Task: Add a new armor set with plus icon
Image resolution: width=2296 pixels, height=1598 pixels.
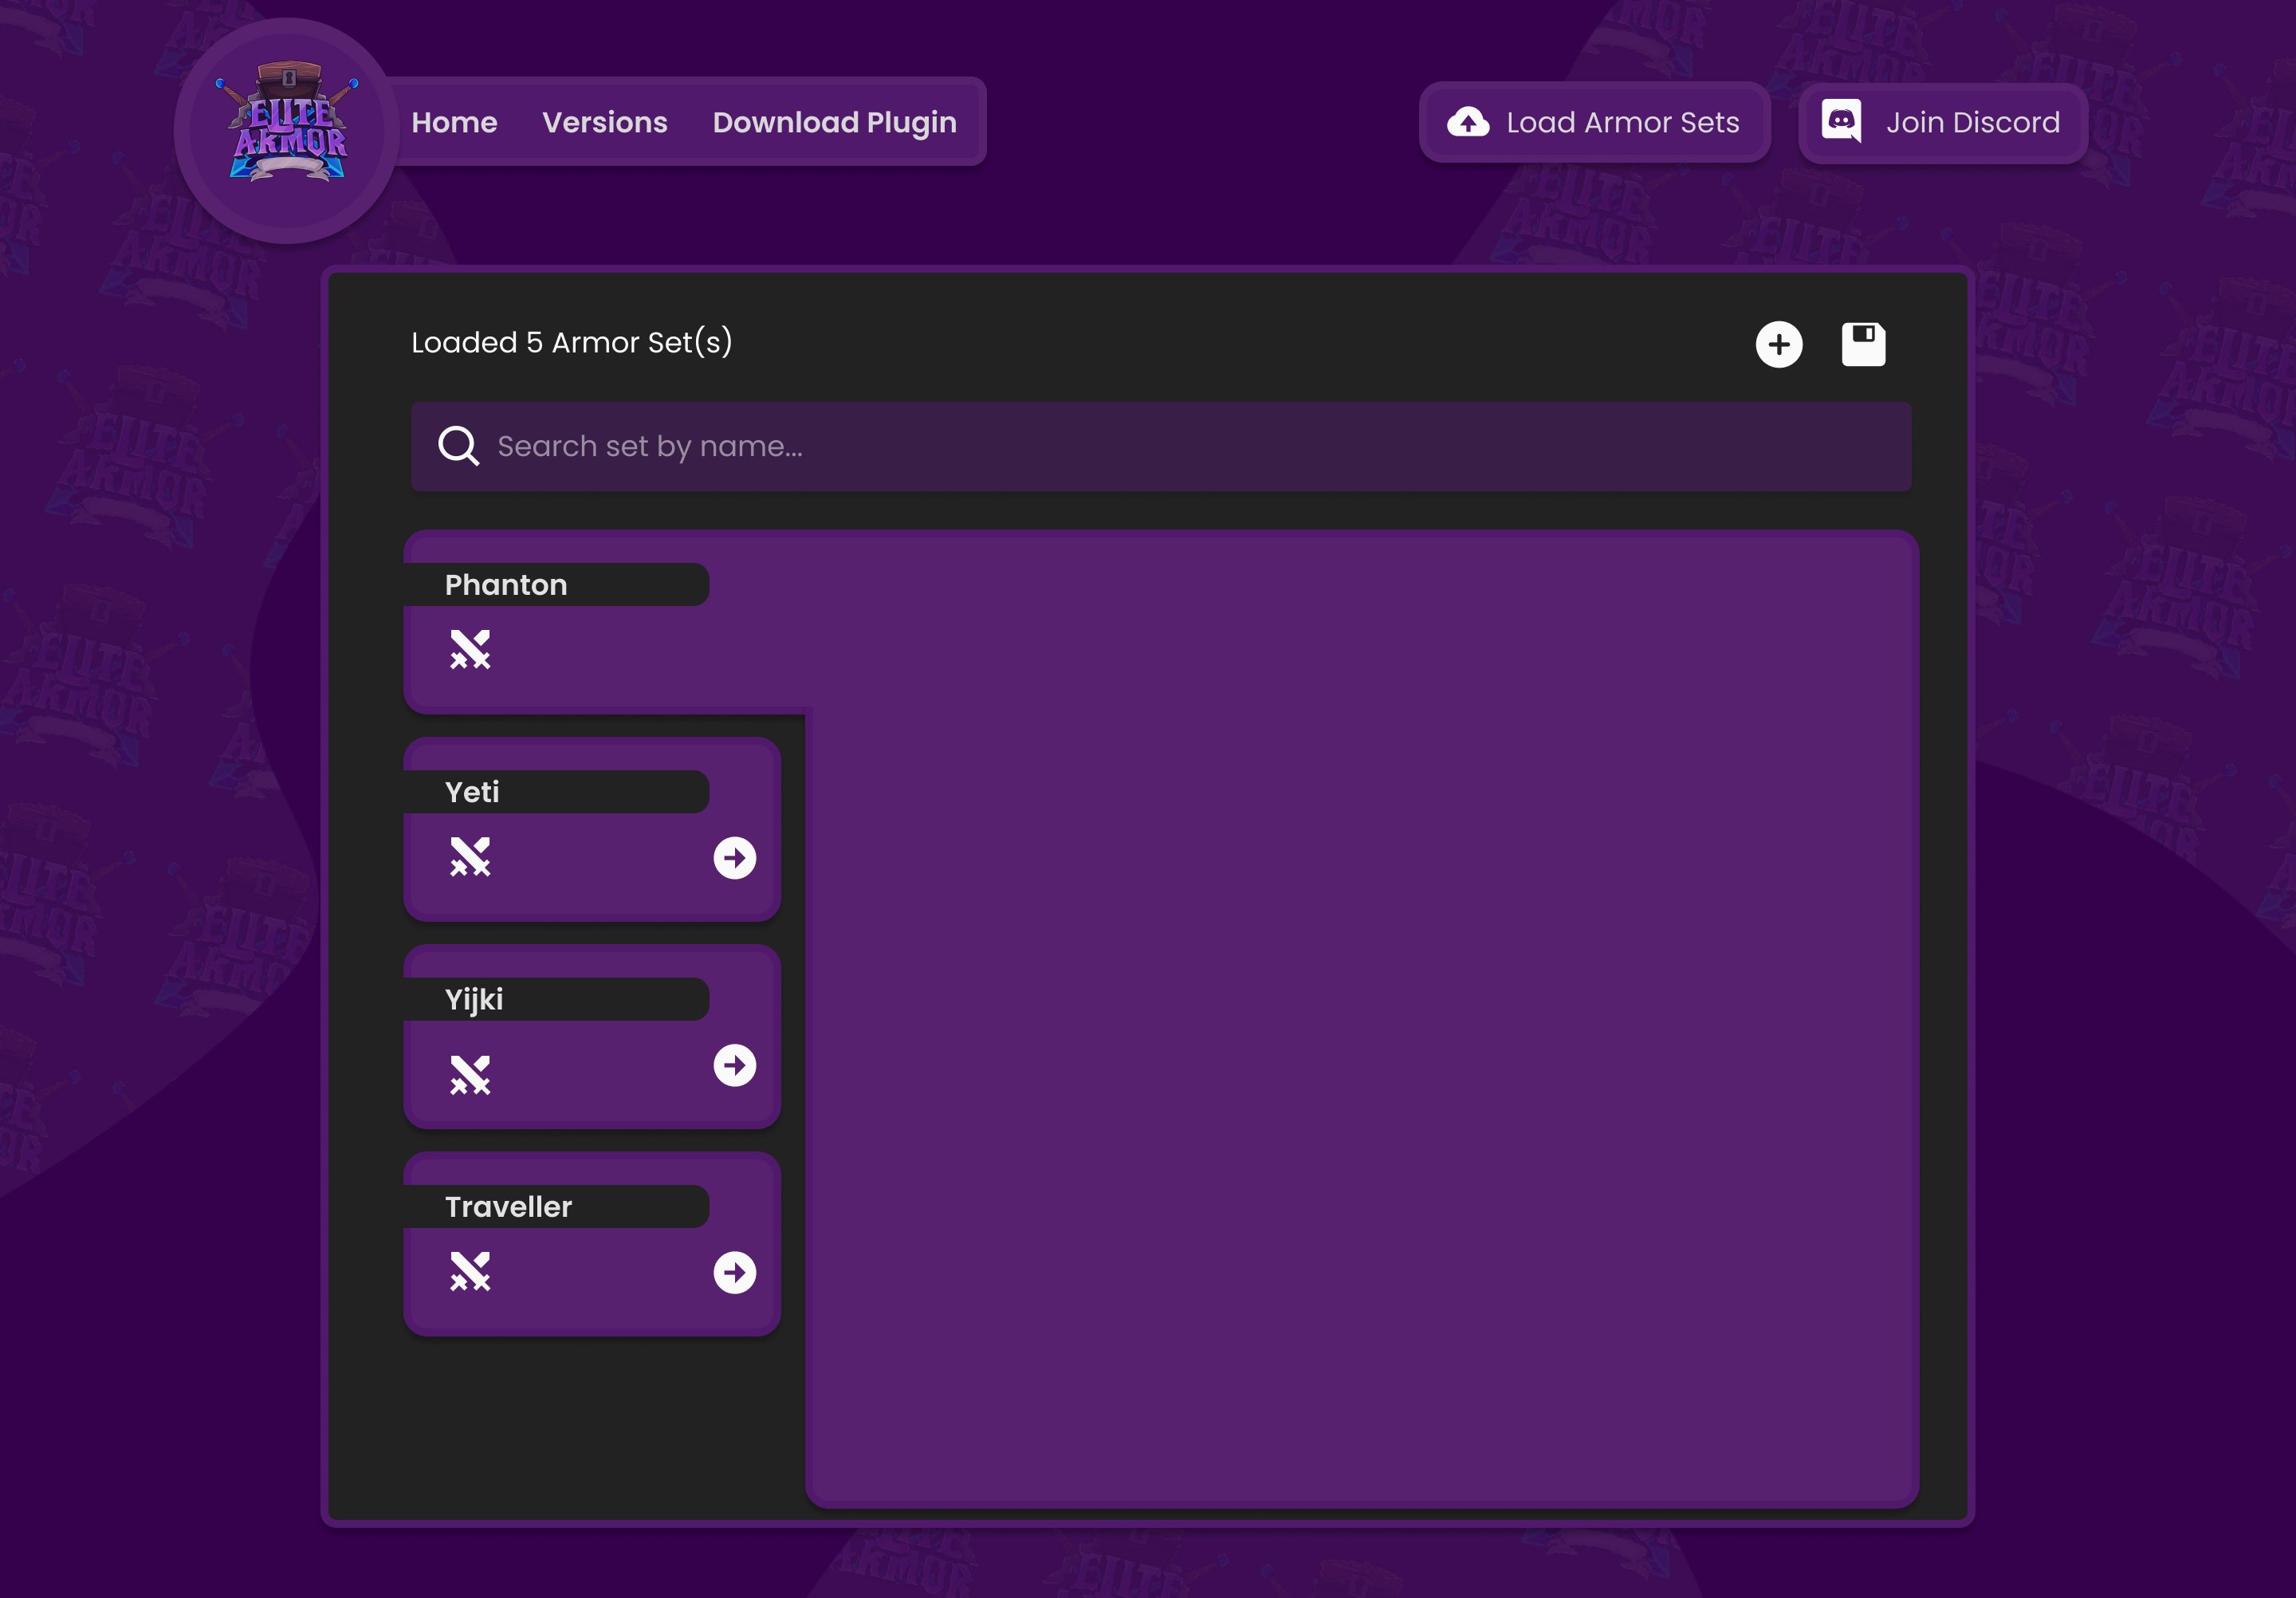Action: coord(1778,345)
